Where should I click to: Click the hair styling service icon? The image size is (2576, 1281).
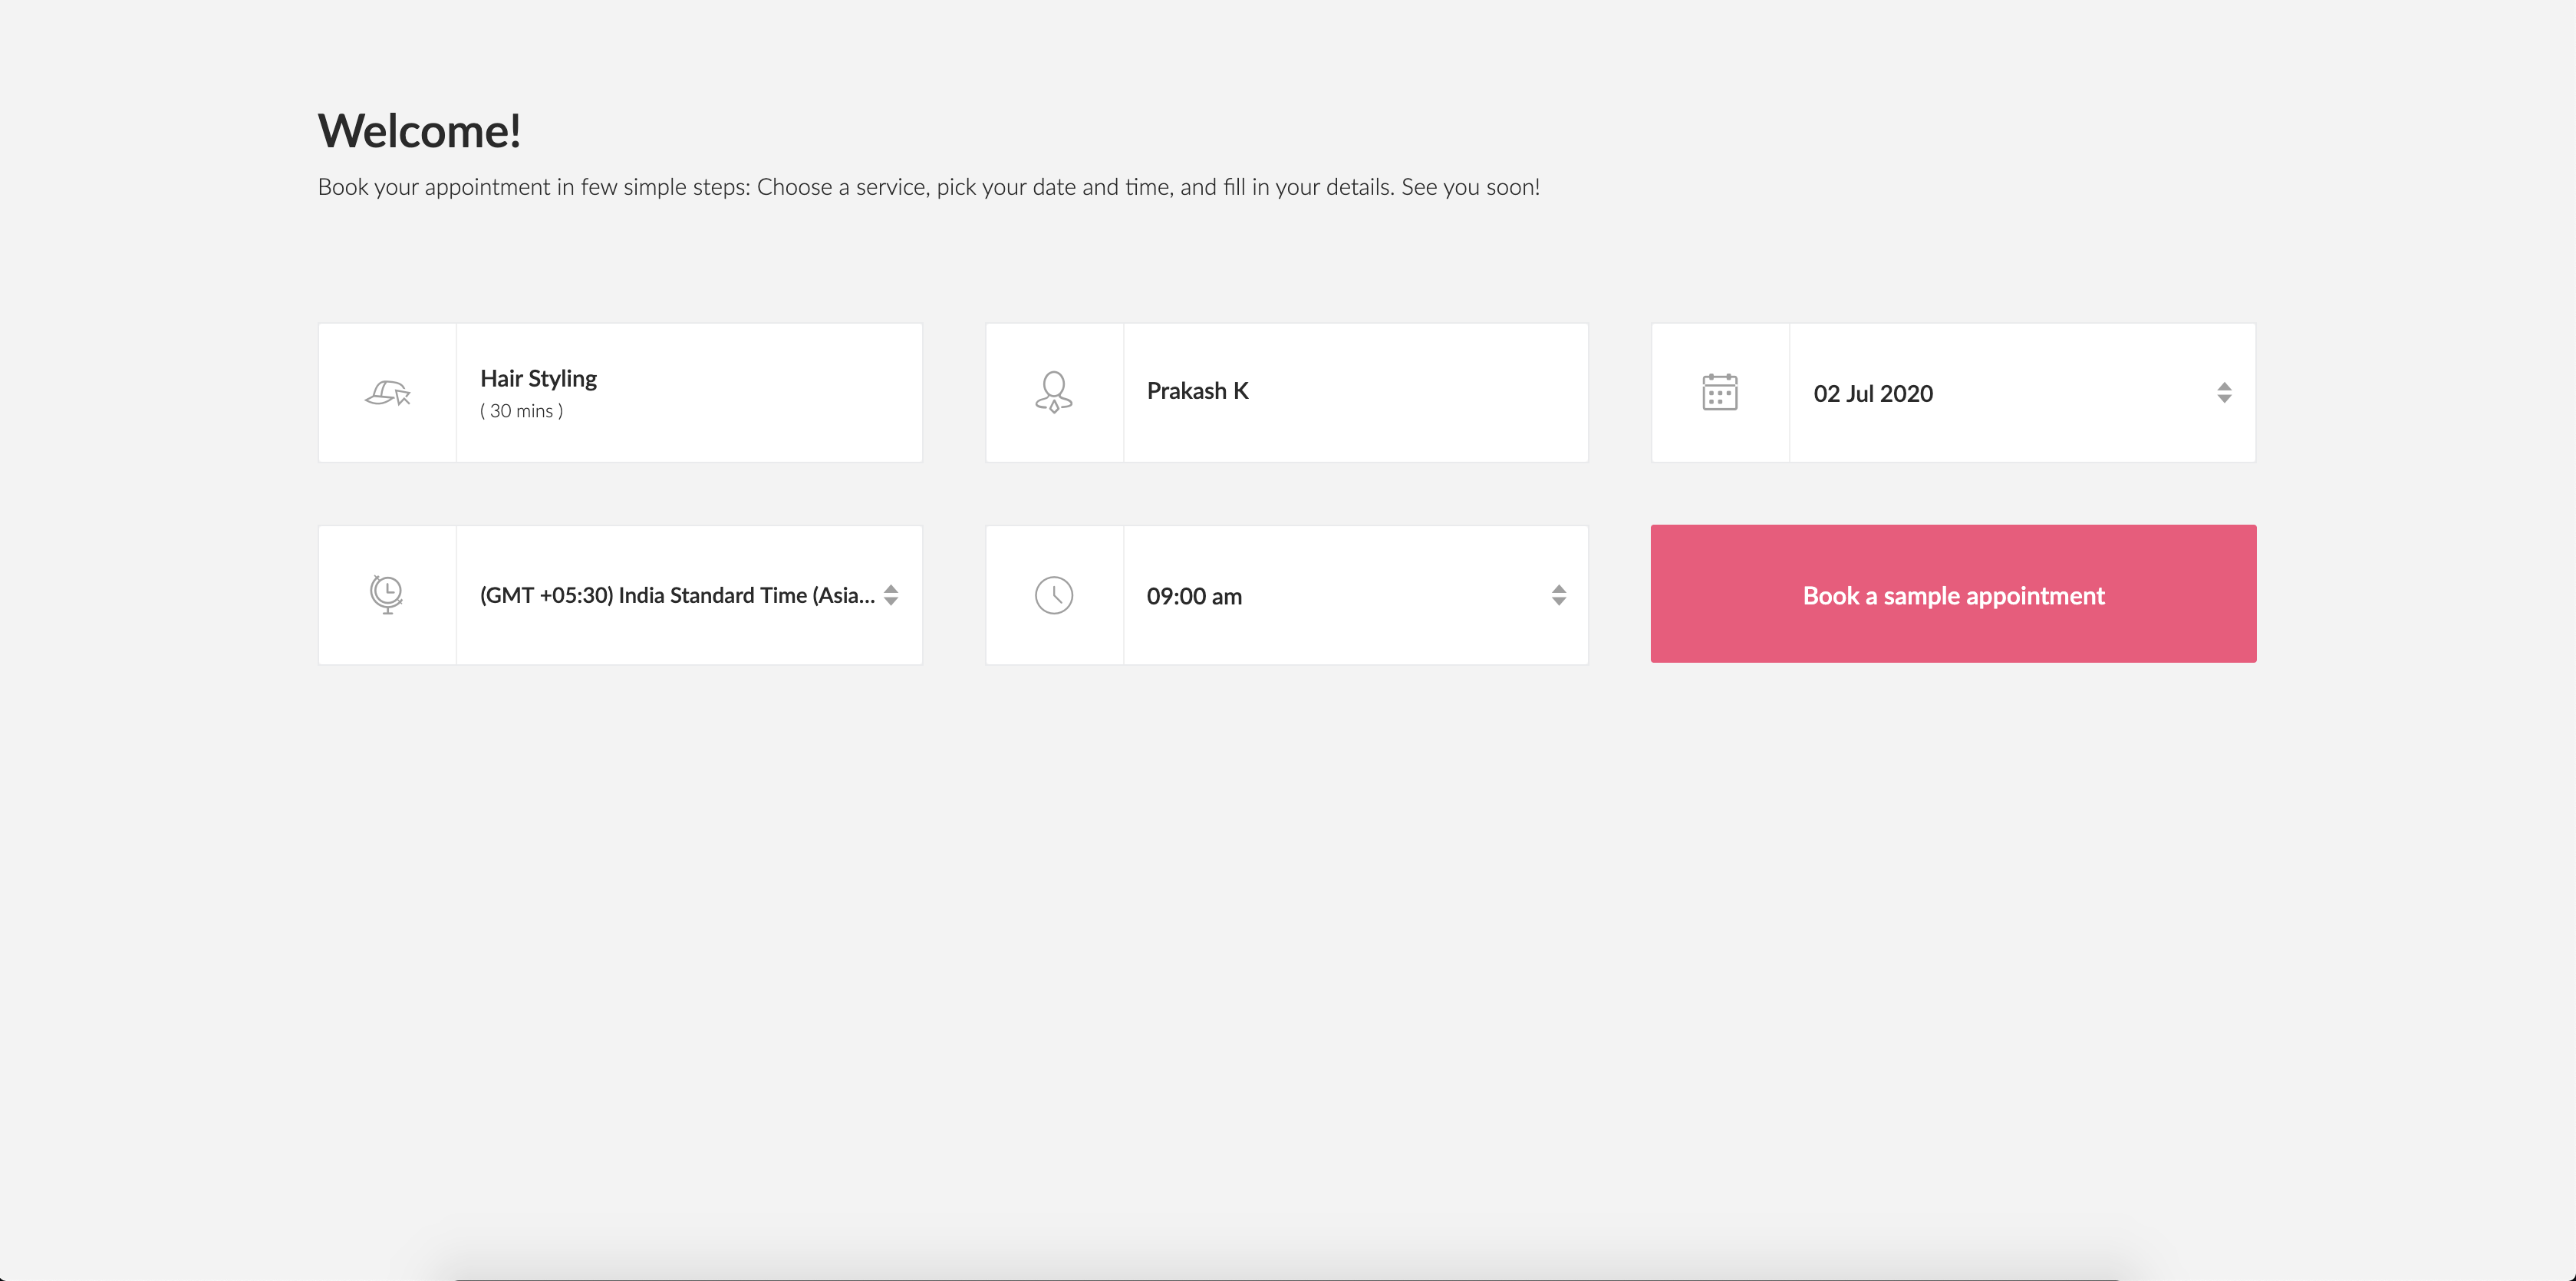pyautogui.click(x=387, y=393)
